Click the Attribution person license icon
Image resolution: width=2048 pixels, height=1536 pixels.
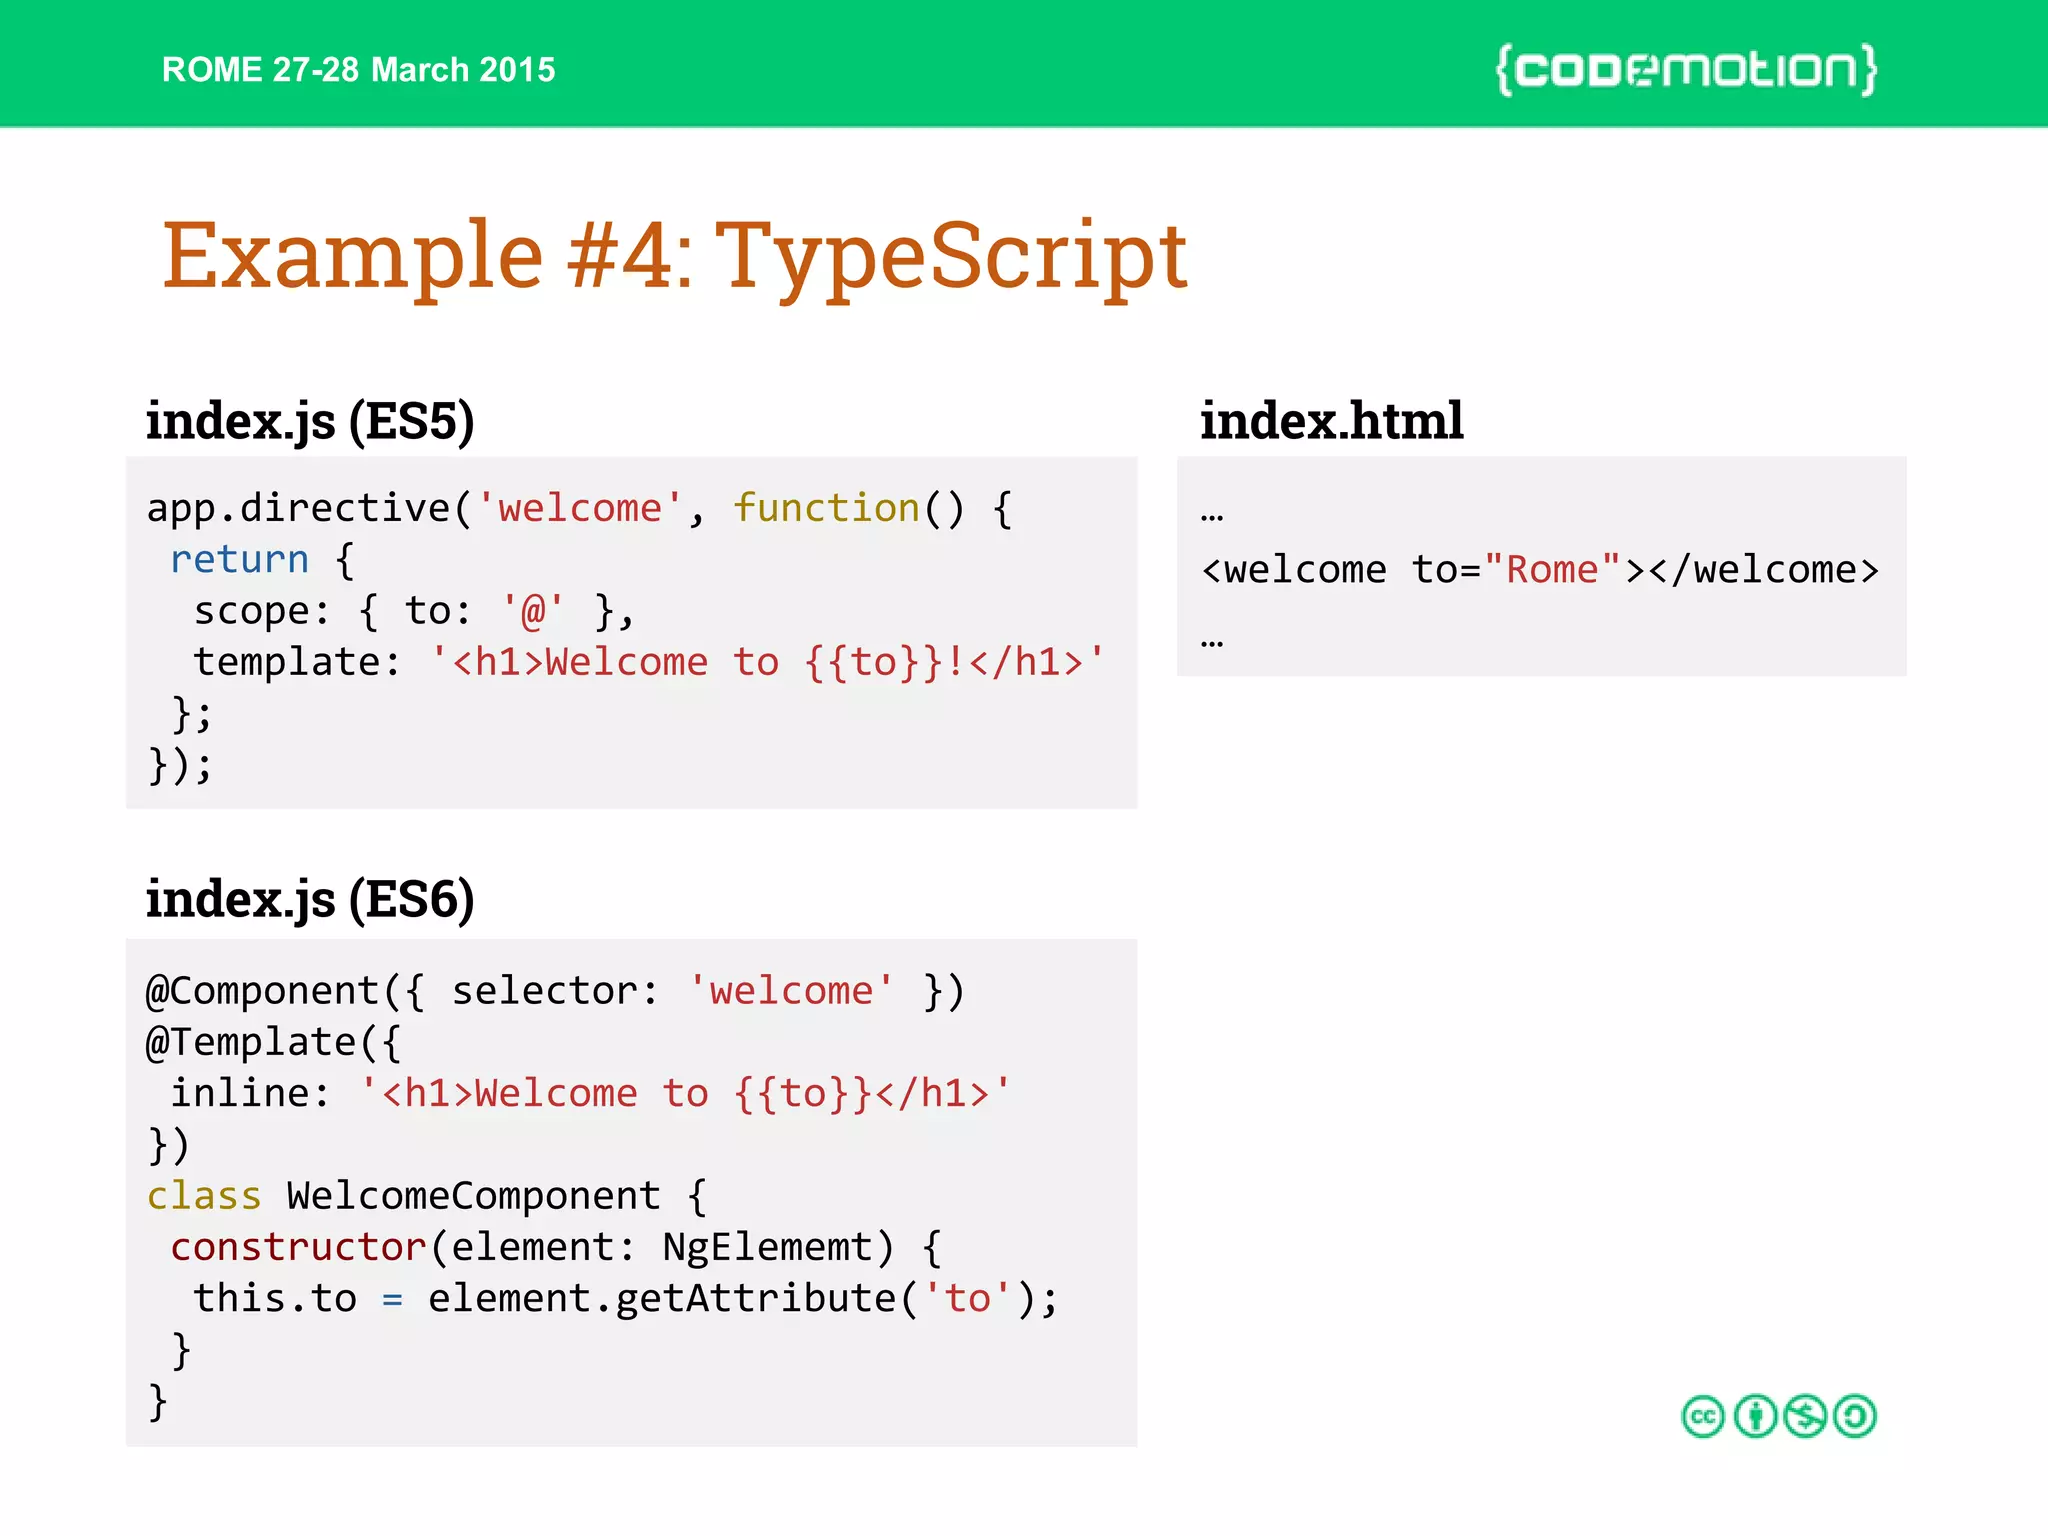tap(1755, 1416)
